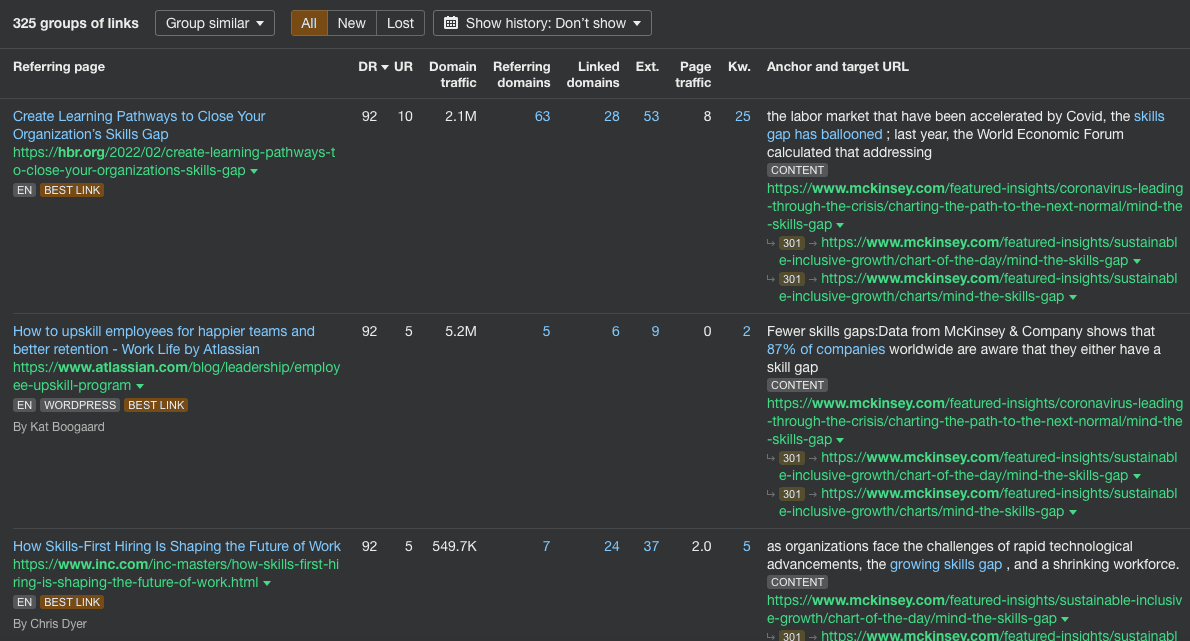1190x641 pixels.
Task: Expand the hbr.org URL dropdown arrow
Action: point(254,171)
